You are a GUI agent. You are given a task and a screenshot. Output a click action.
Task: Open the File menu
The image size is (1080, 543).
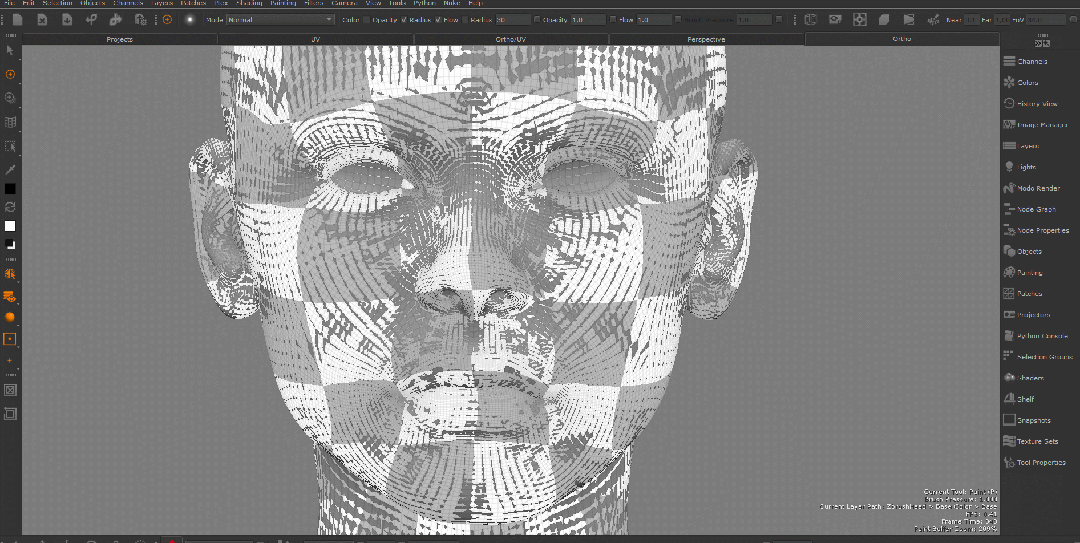pyautogui.click(x=10, y=3)
